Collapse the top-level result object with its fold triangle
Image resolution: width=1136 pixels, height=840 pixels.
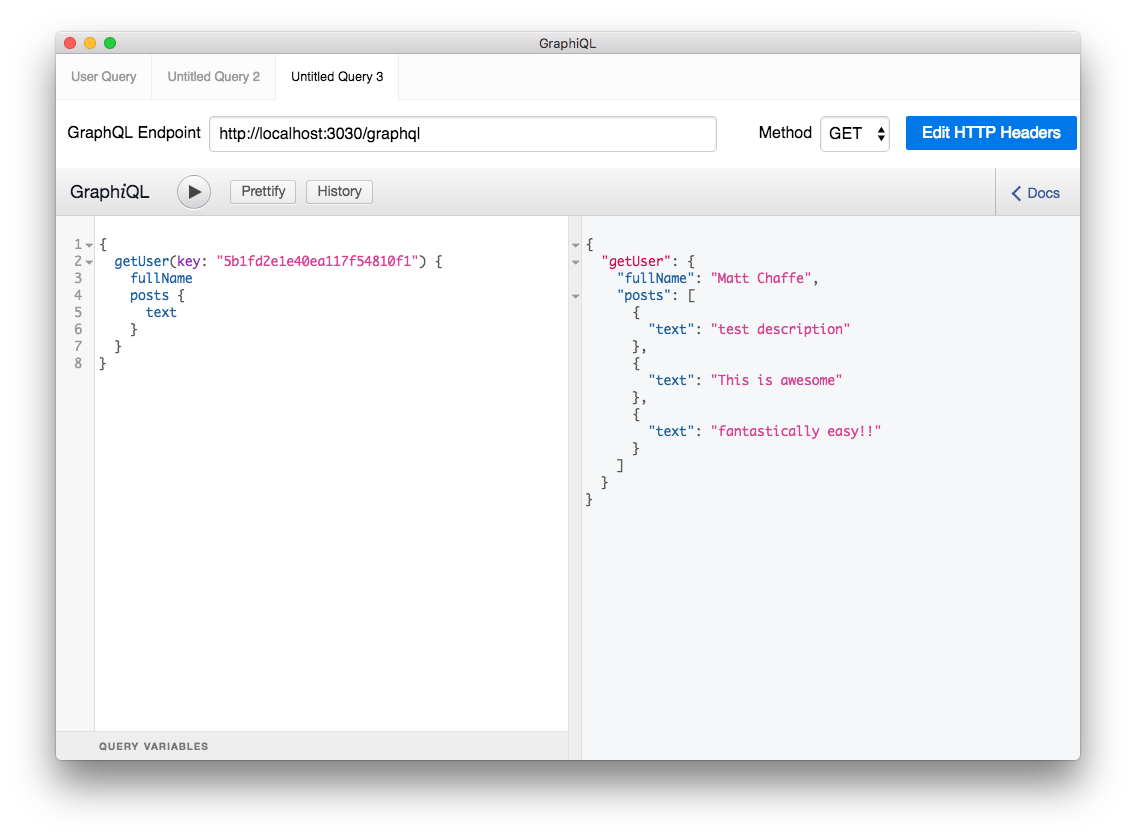[575, 244]
